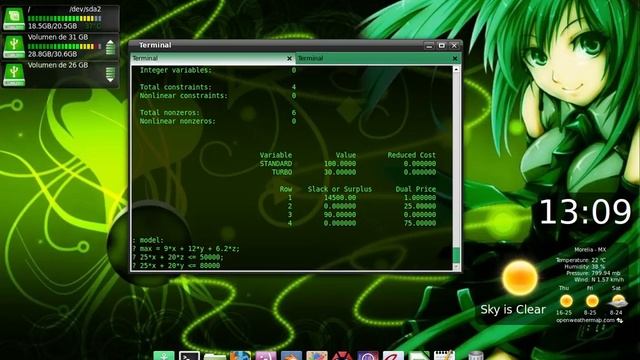Screen dimensions: 640x360
Task: Open the red script letter app in the dock
Action: pos(393,356)
